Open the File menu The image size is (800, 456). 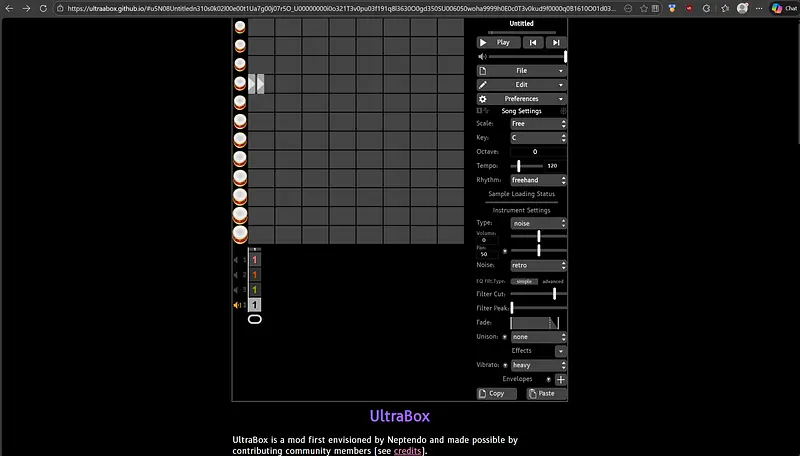click(x=522, y=71)
